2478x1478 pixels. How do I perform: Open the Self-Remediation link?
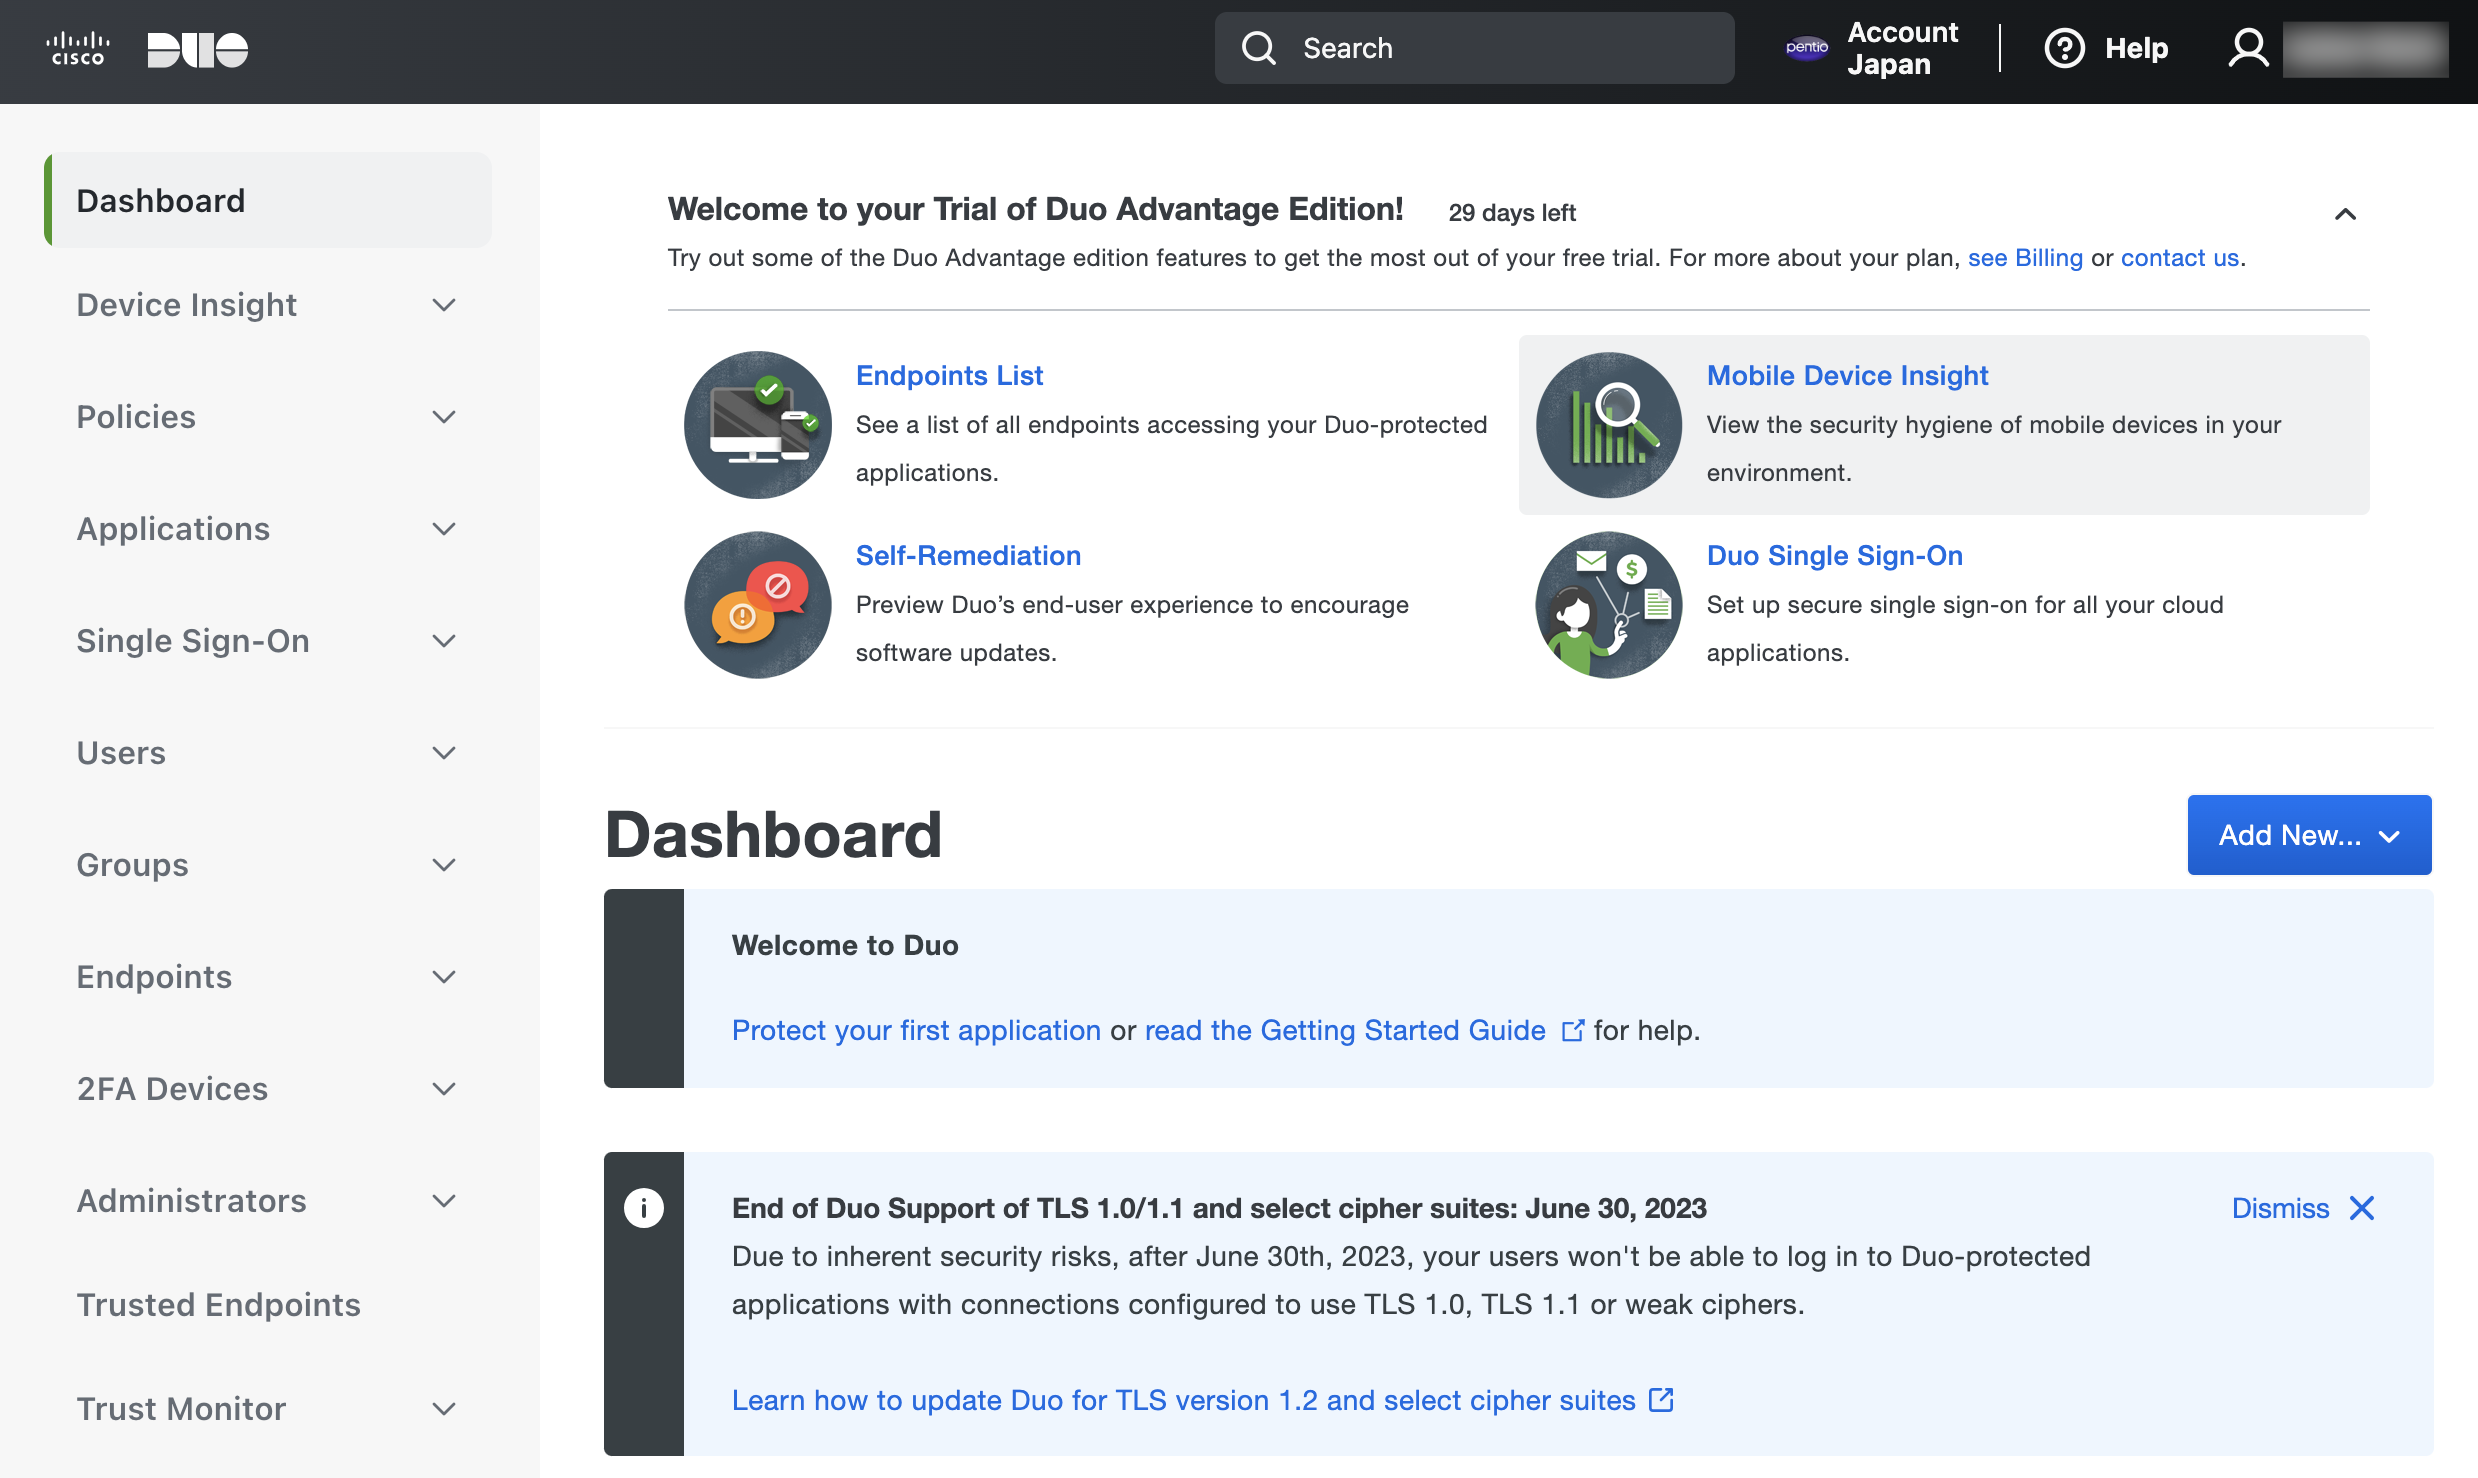coord(968,555)
